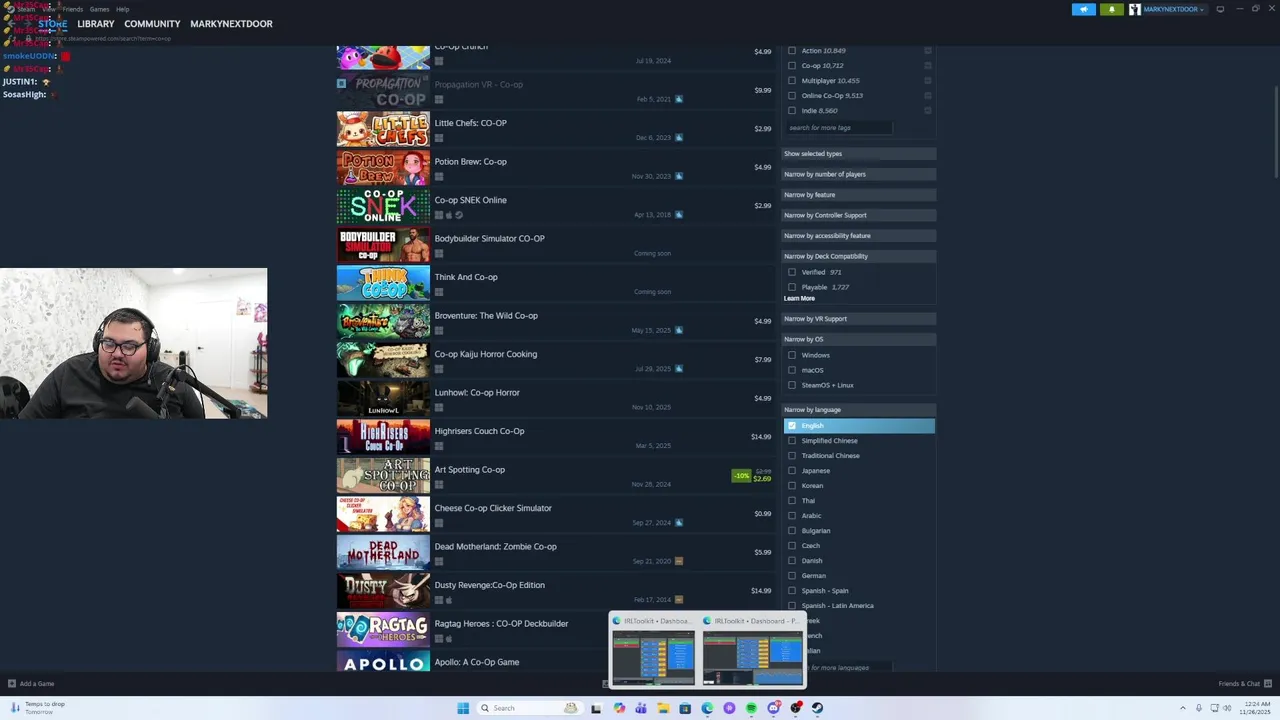Screen dimensions: 1280x720
Task: Exclude the Indie tag icon
Action: [x=928, y=111]
